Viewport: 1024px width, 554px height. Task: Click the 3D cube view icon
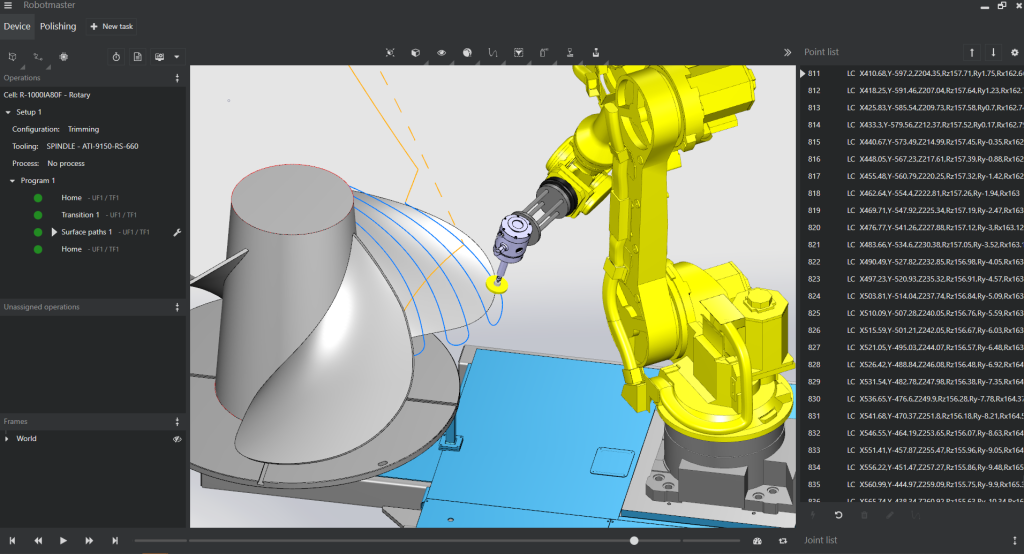415,52
